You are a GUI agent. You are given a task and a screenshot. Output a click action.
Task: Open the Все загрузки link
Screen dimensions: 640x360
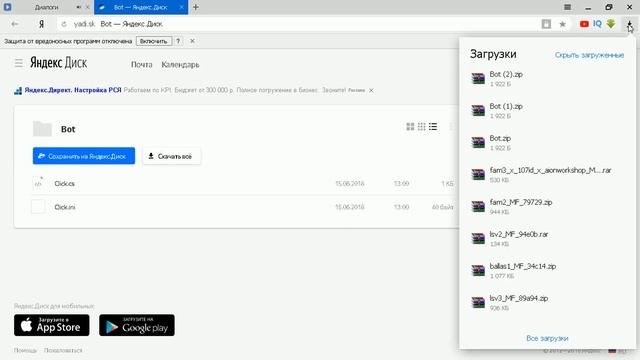tap(547, 338)
